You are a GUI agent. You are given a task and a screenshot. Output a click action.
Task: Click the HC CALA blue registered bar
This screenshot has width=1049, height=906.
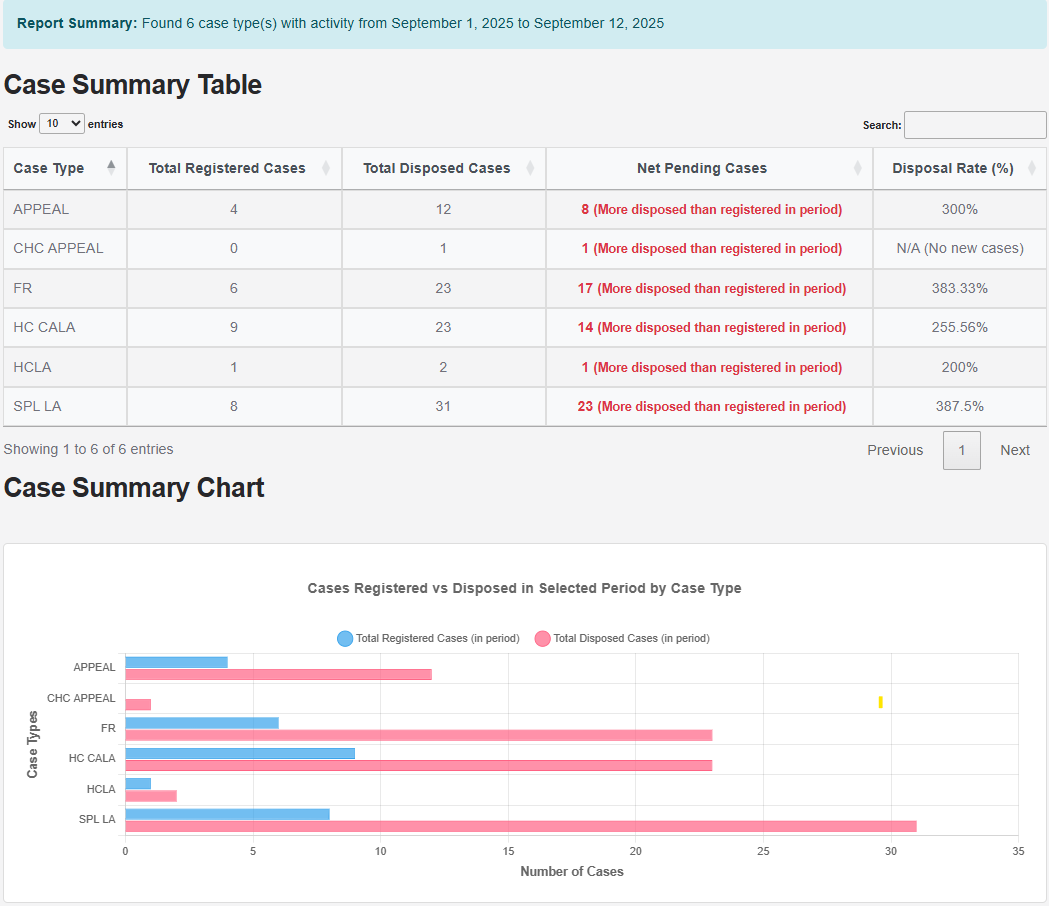pyautogui.click(x=240, y=753)
